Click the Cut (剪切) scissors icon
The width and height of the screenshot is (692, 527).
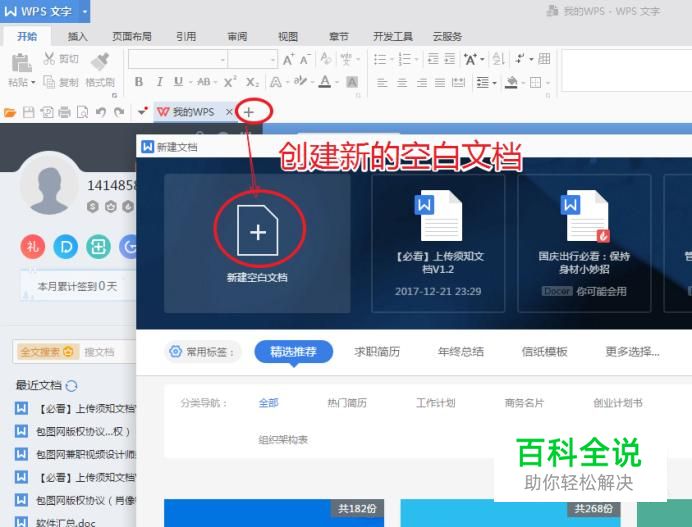[49, 59]
